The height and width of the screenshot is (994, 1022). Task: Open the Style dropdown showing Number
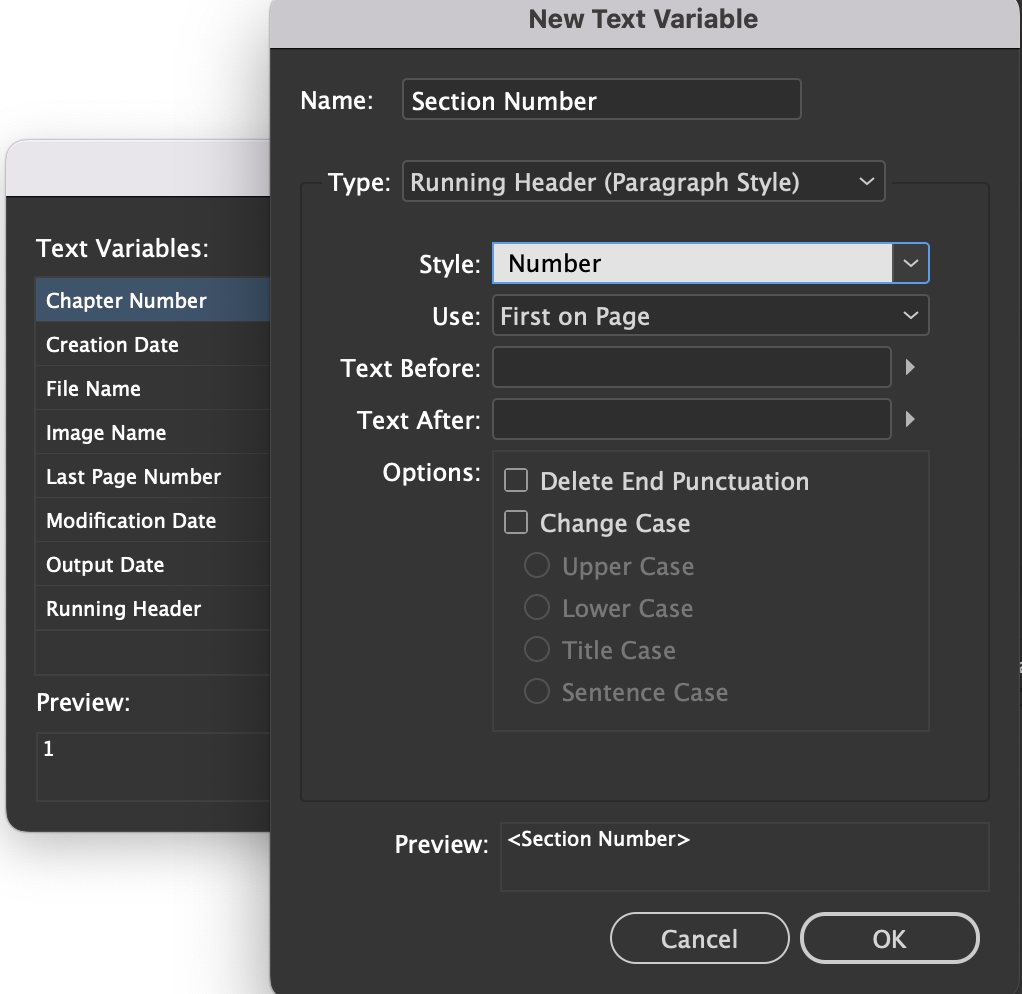click(710, 263)
